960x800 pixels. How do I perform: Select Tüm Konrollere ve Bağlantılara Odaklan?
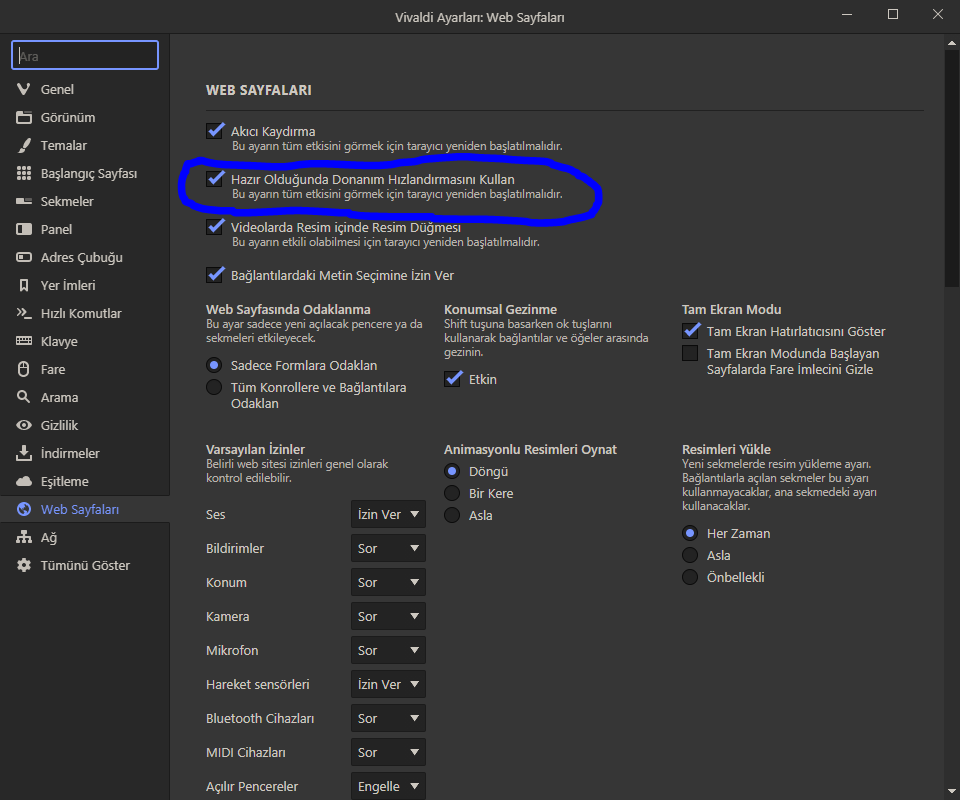[x=214, y=387]
